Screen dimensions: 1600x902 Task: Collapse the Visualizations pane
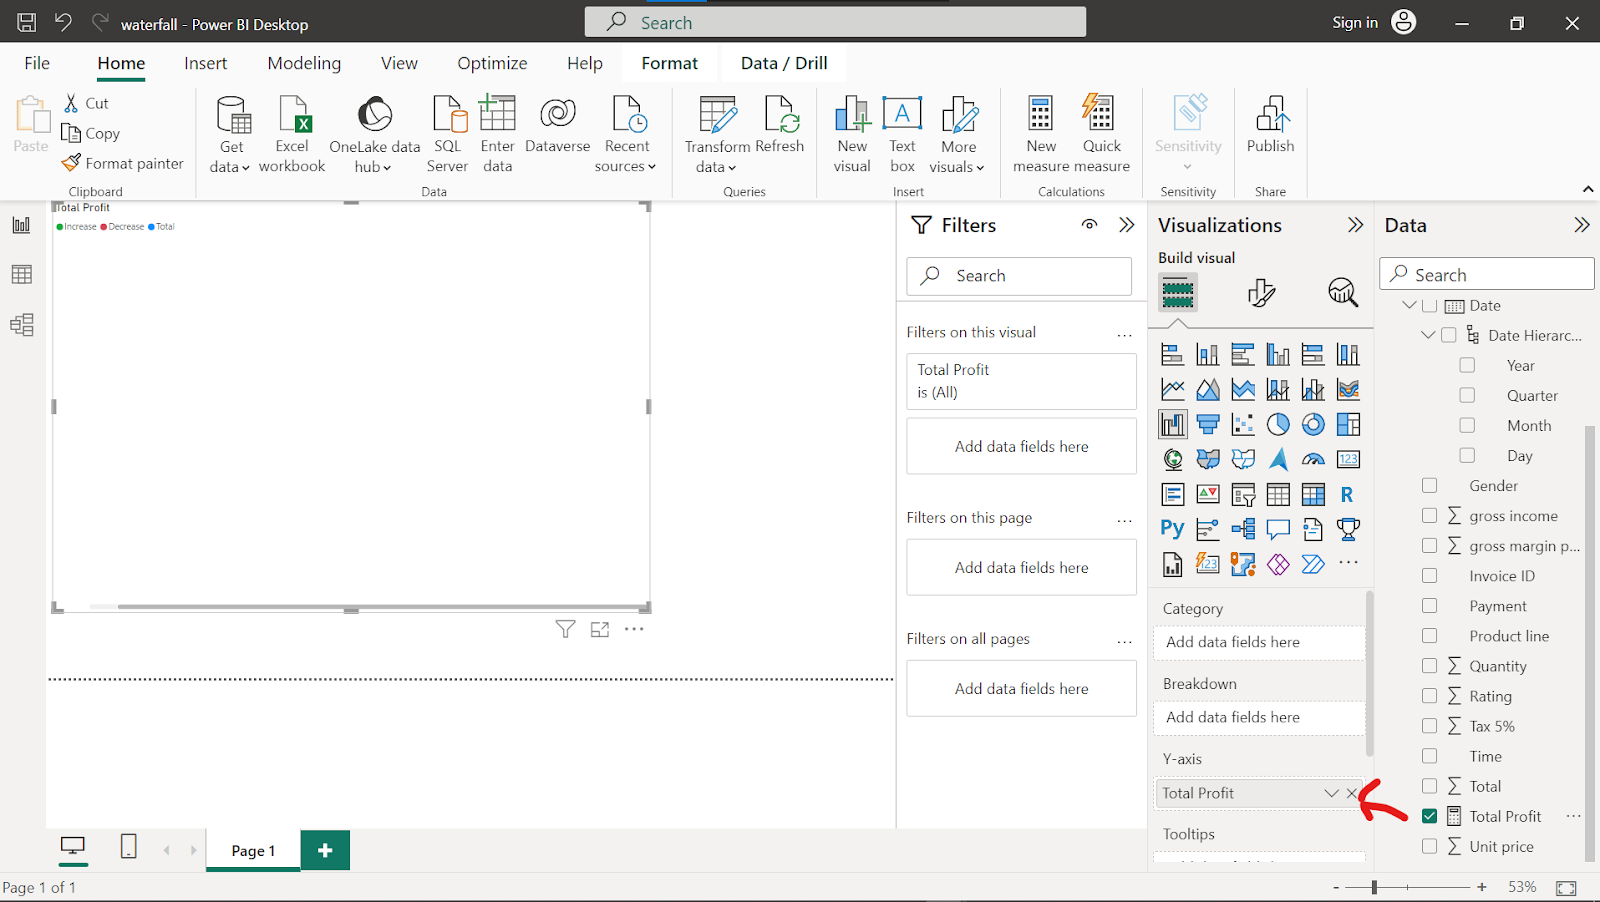[1355, 225]
